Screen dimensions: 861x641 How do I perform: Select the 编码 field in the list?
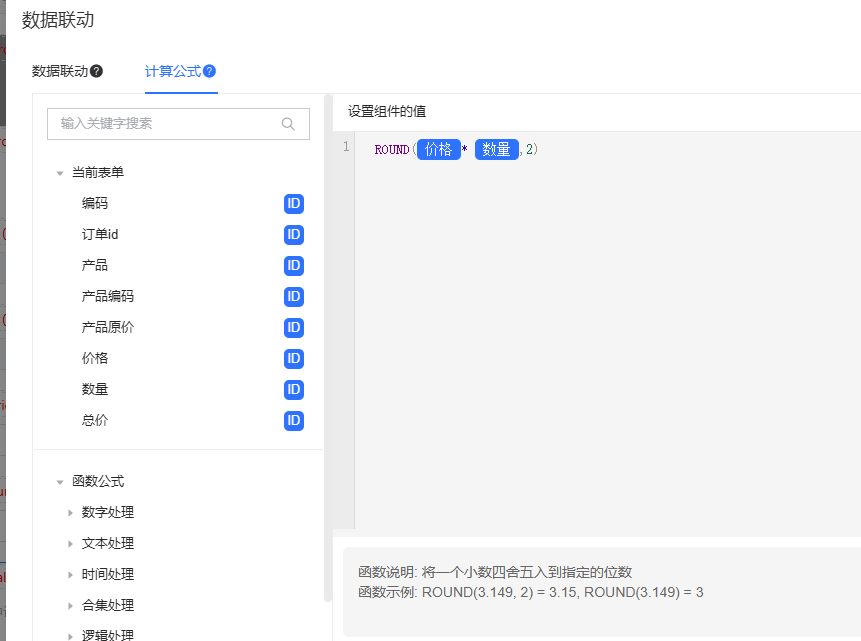(x=95, y=203)
